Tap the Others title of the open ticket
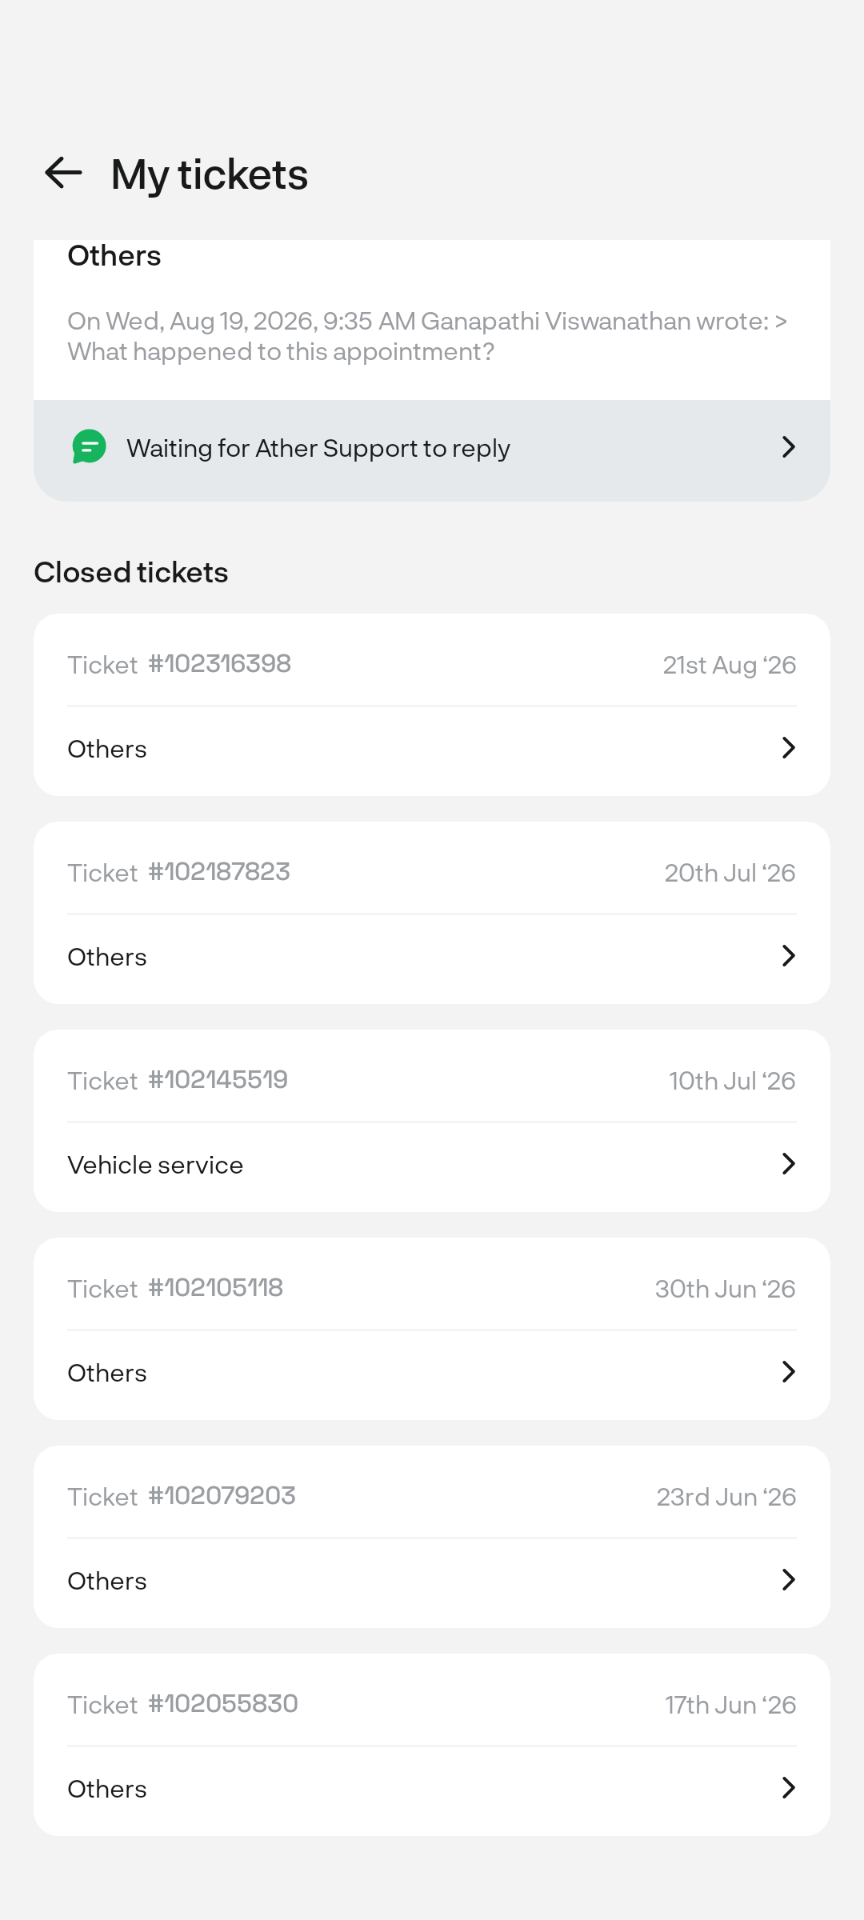 (114, 256)
